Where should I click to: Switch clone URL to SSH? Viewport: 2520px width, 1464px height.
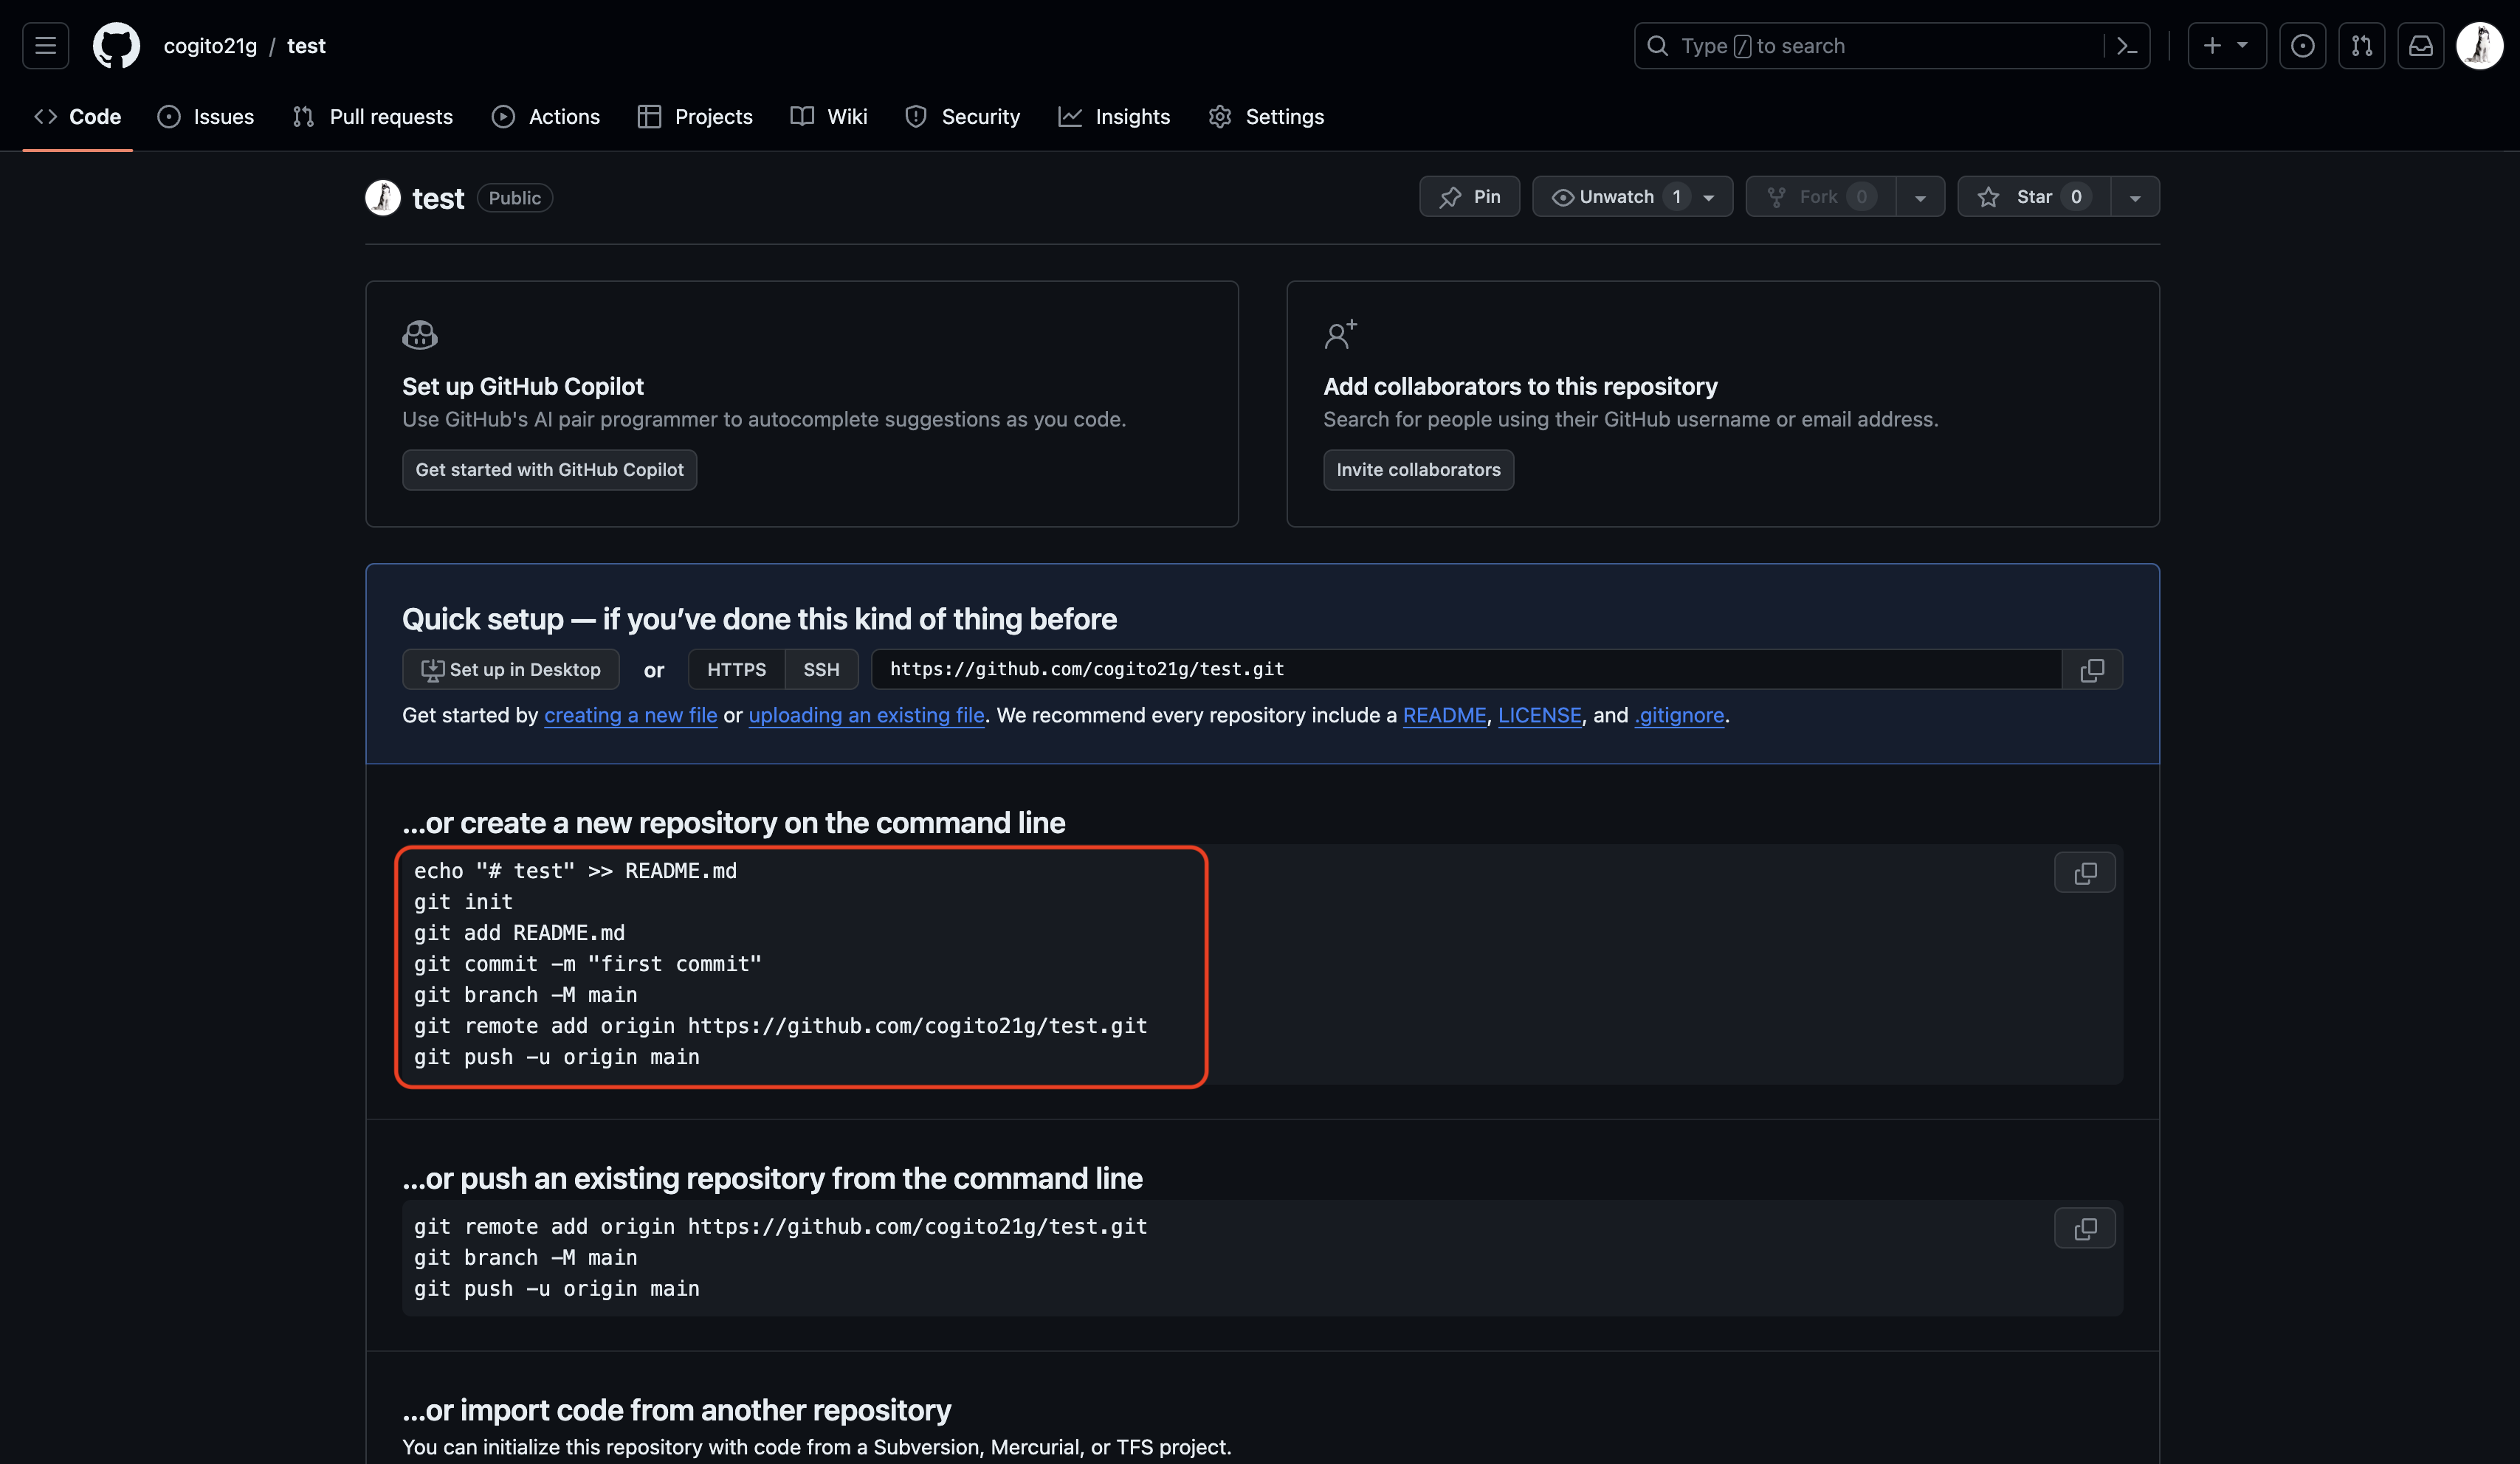click(x=821, y=670)
